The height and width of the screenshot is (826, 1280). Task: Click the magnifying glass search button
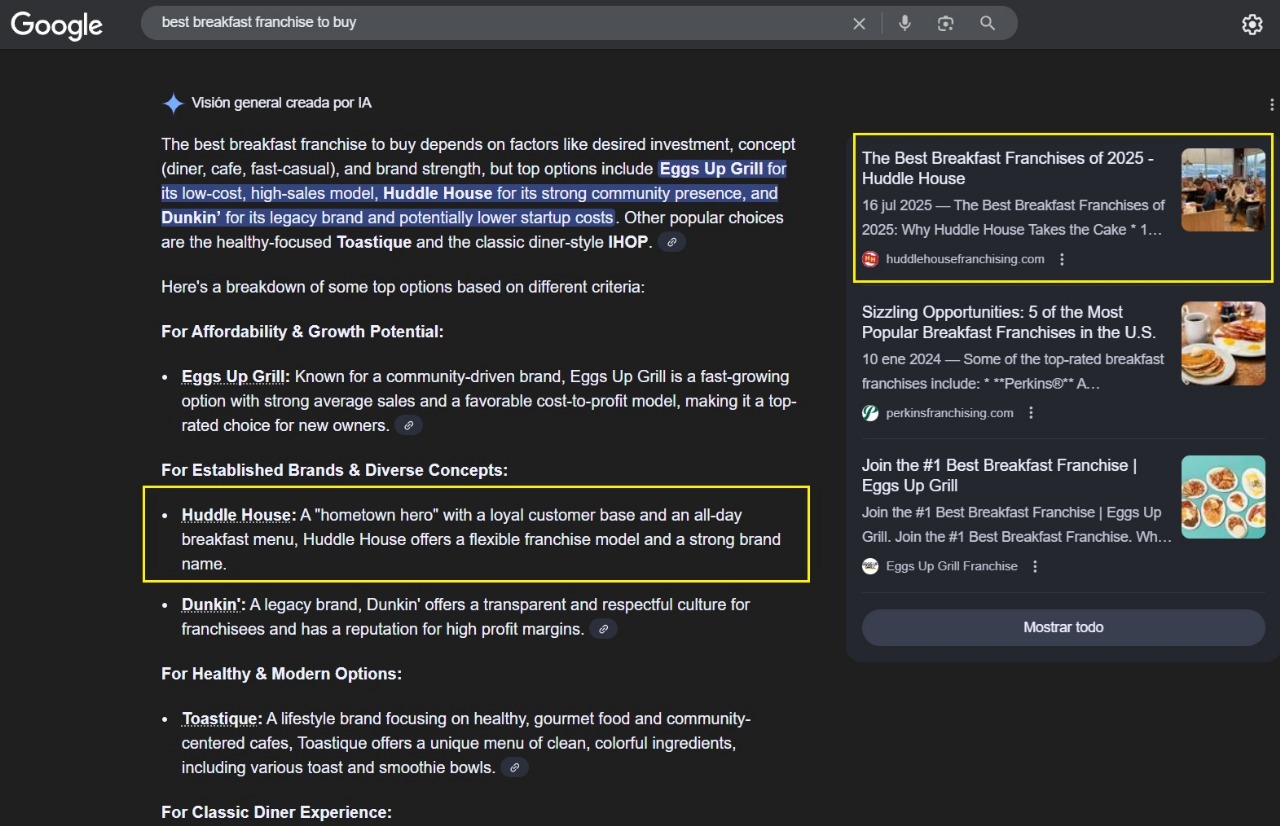click(988, 23)
